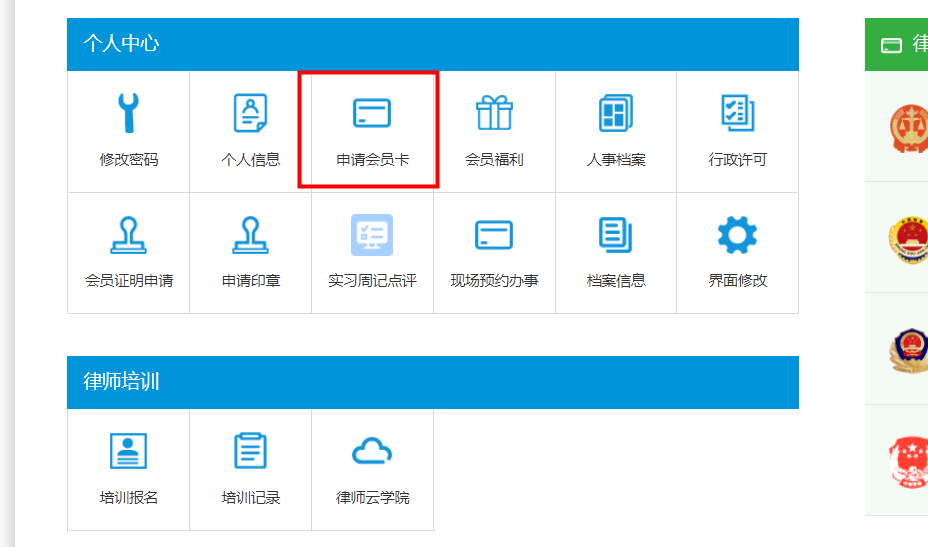The image size is (928, 547).
Task: Open 个人信息 profile document icon
Action: pyautogui.click(x=250, y=113)
